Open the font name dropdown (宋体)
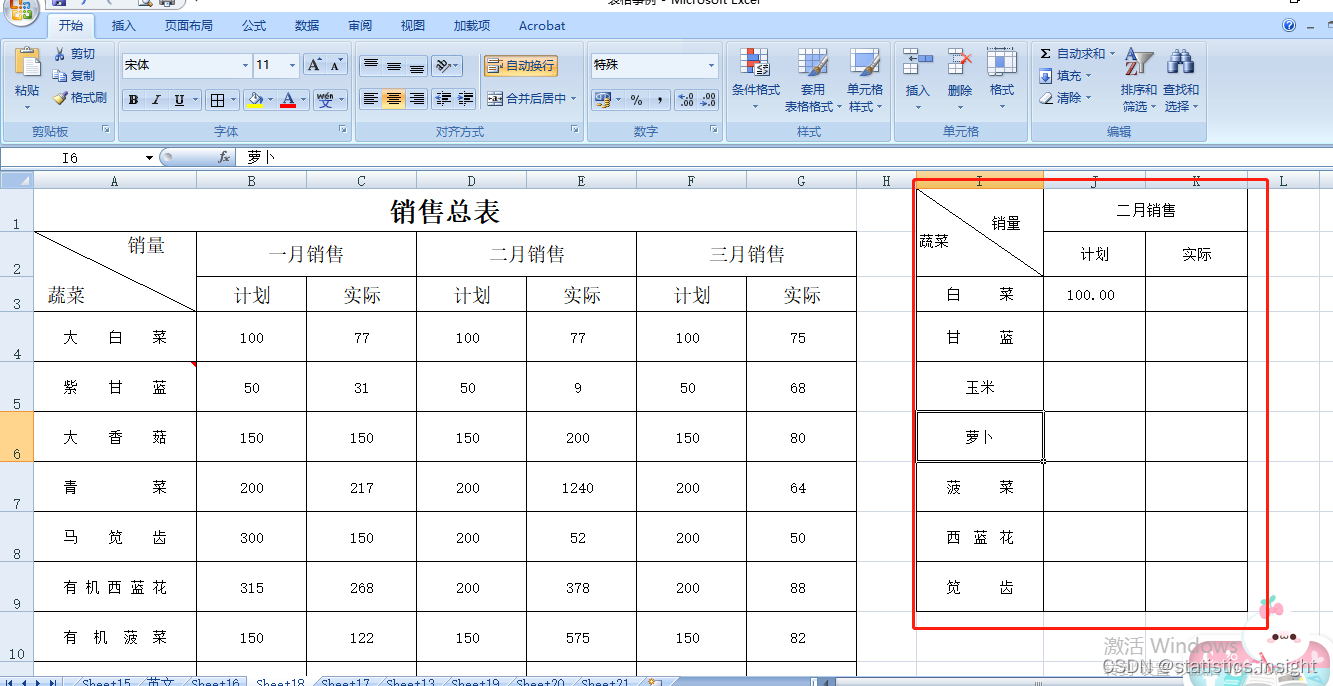 coord(246,66)
